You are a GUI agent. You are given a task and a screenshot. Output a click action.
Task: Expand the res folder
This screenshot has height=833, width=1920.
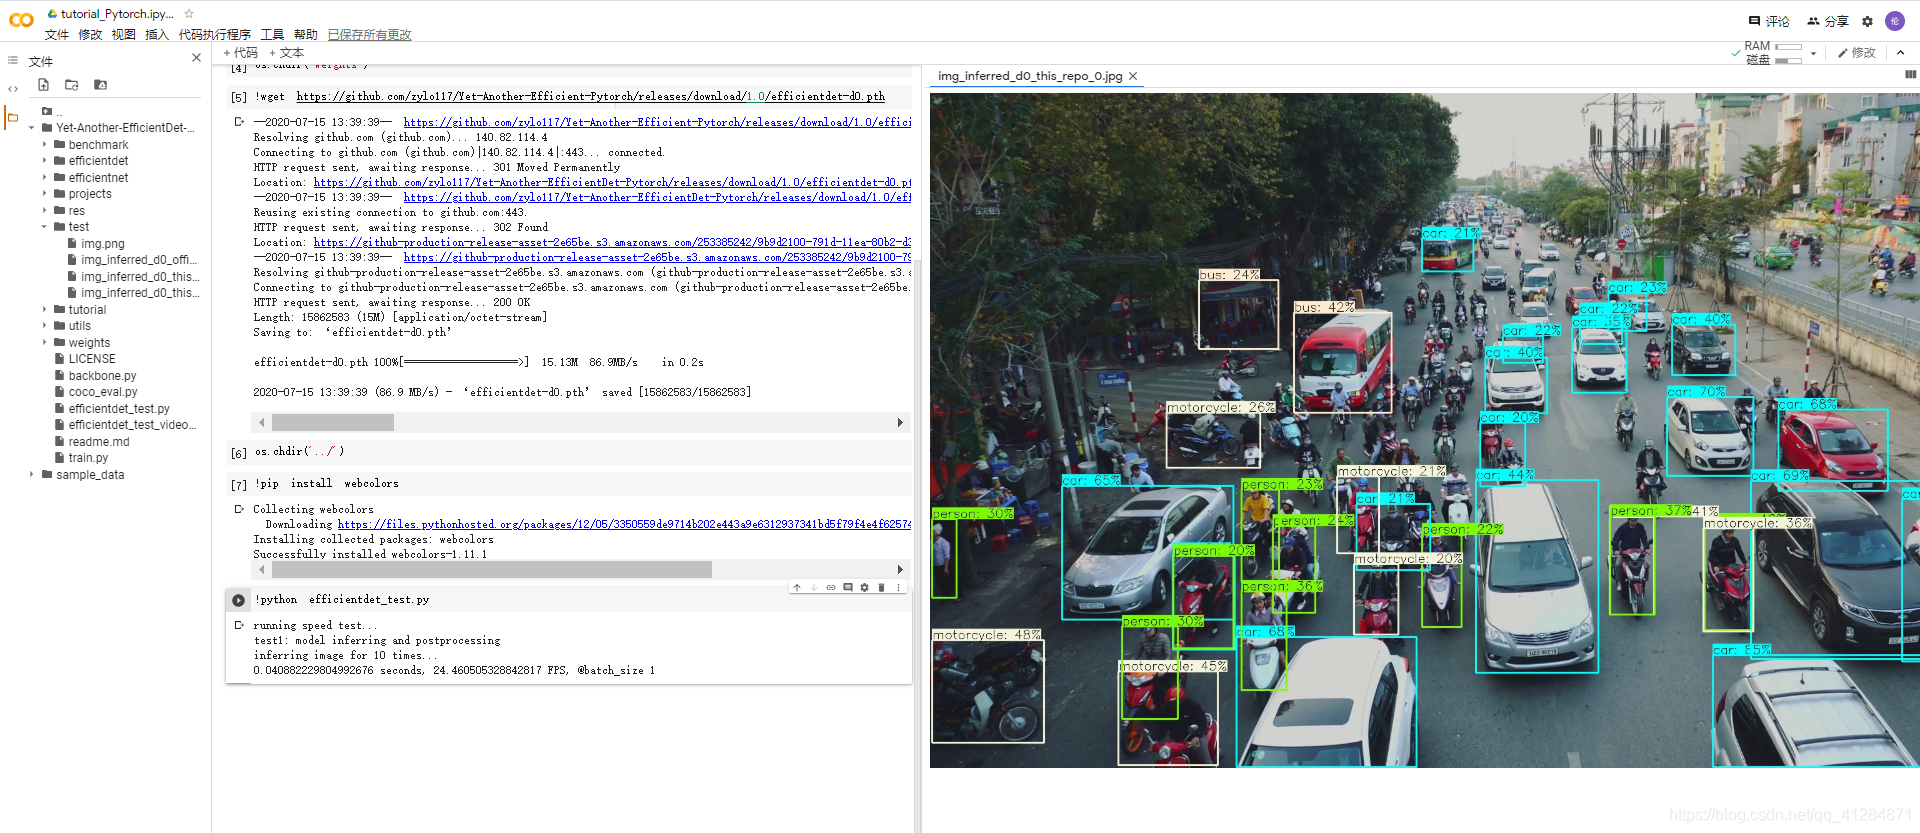click(45, 211)
